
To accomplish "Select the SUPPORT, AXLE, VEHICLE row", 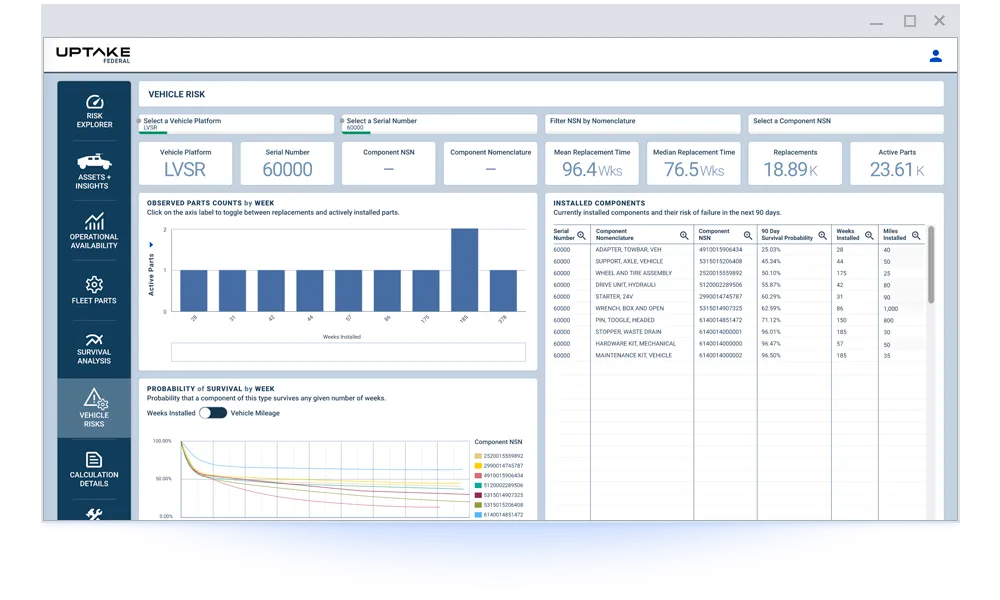I will click(x=738, y=261).
